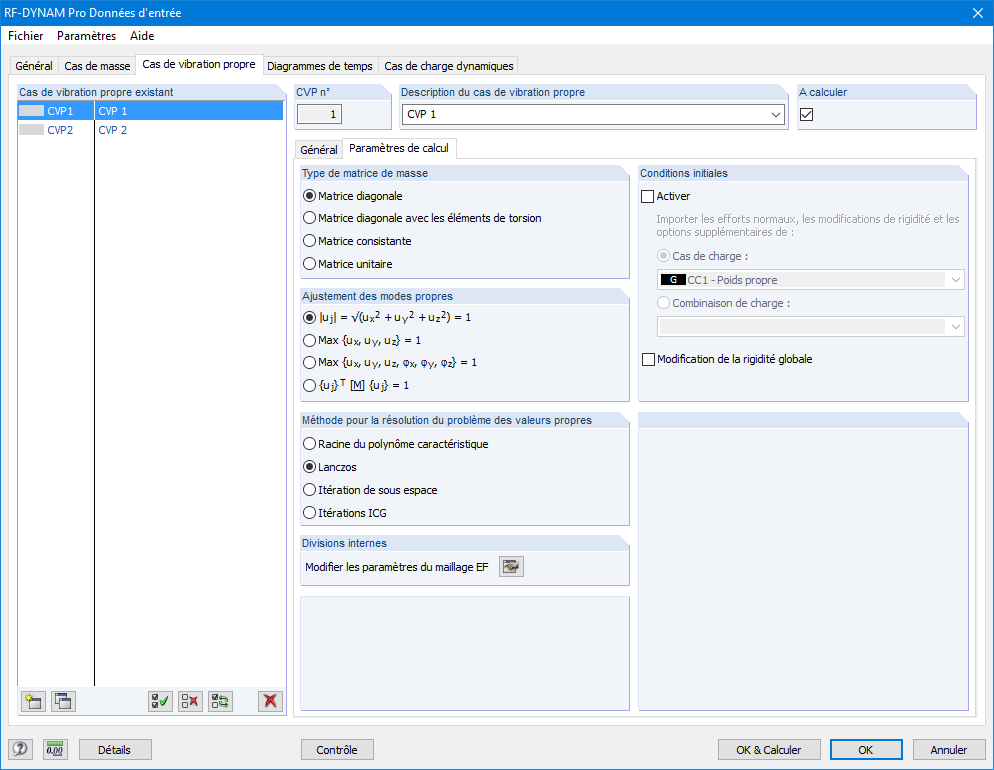
Task: Open units and decimals 0.00 icon
Action: point(55,750)
